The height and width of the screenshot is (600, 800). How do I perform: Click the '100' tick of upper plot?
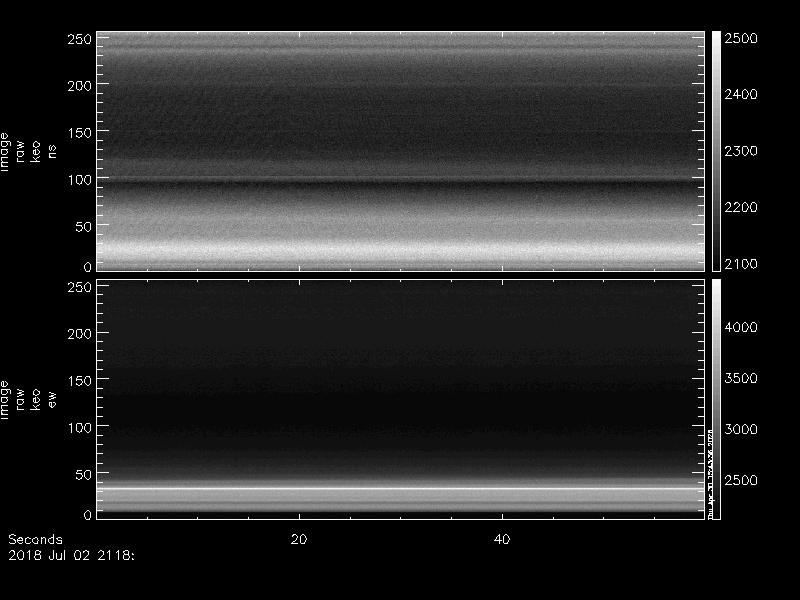coord(80,180)
